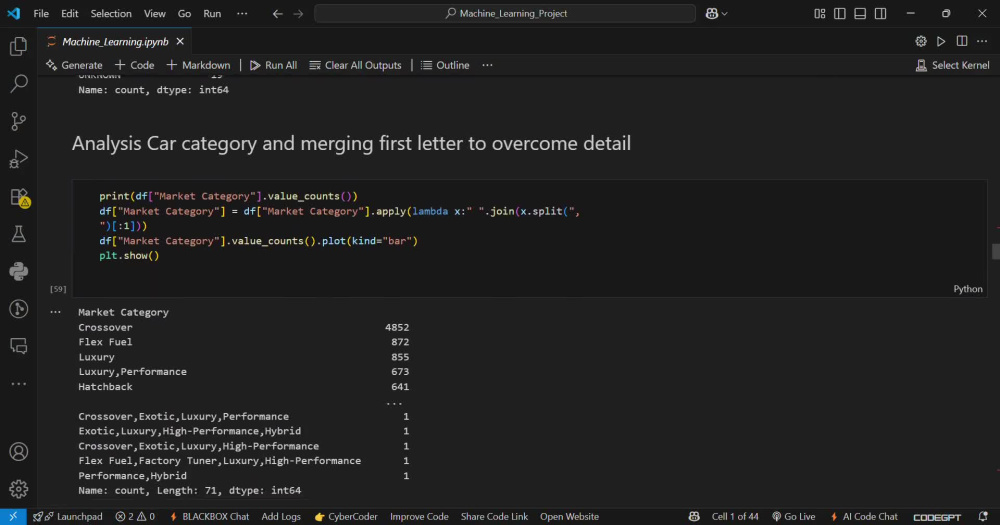Click the run triangle in editor actions
Screen dimensions: 1000x525
[x=941, y=41]
